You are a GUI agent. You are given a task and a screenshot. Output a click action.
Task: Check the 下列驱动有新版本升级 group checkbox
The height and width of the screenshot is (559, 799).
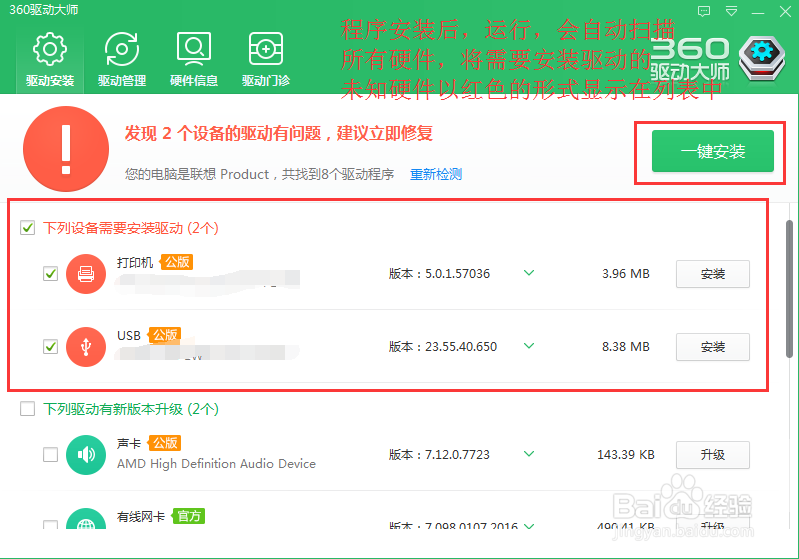click(28, 409)
